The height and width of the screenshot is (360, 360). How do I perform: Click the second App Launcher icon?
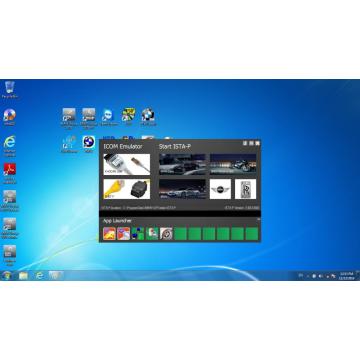(x=124, y=234)
